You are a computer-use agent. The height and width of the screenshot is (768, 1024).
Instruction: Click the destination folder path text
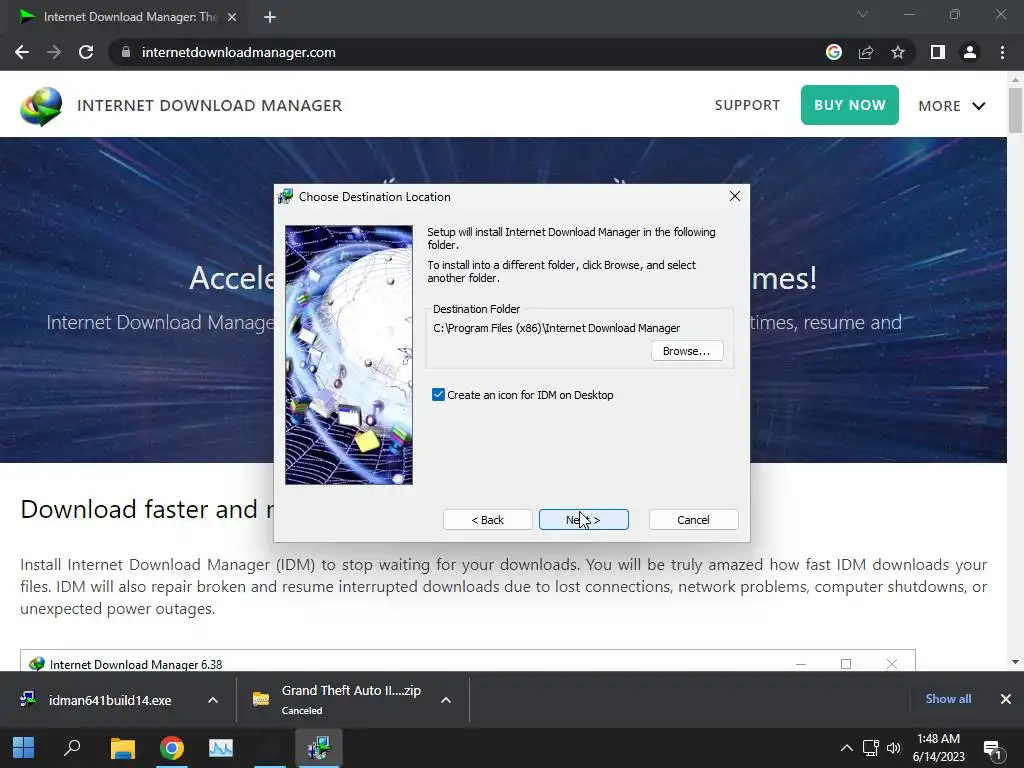pos(556,328)
